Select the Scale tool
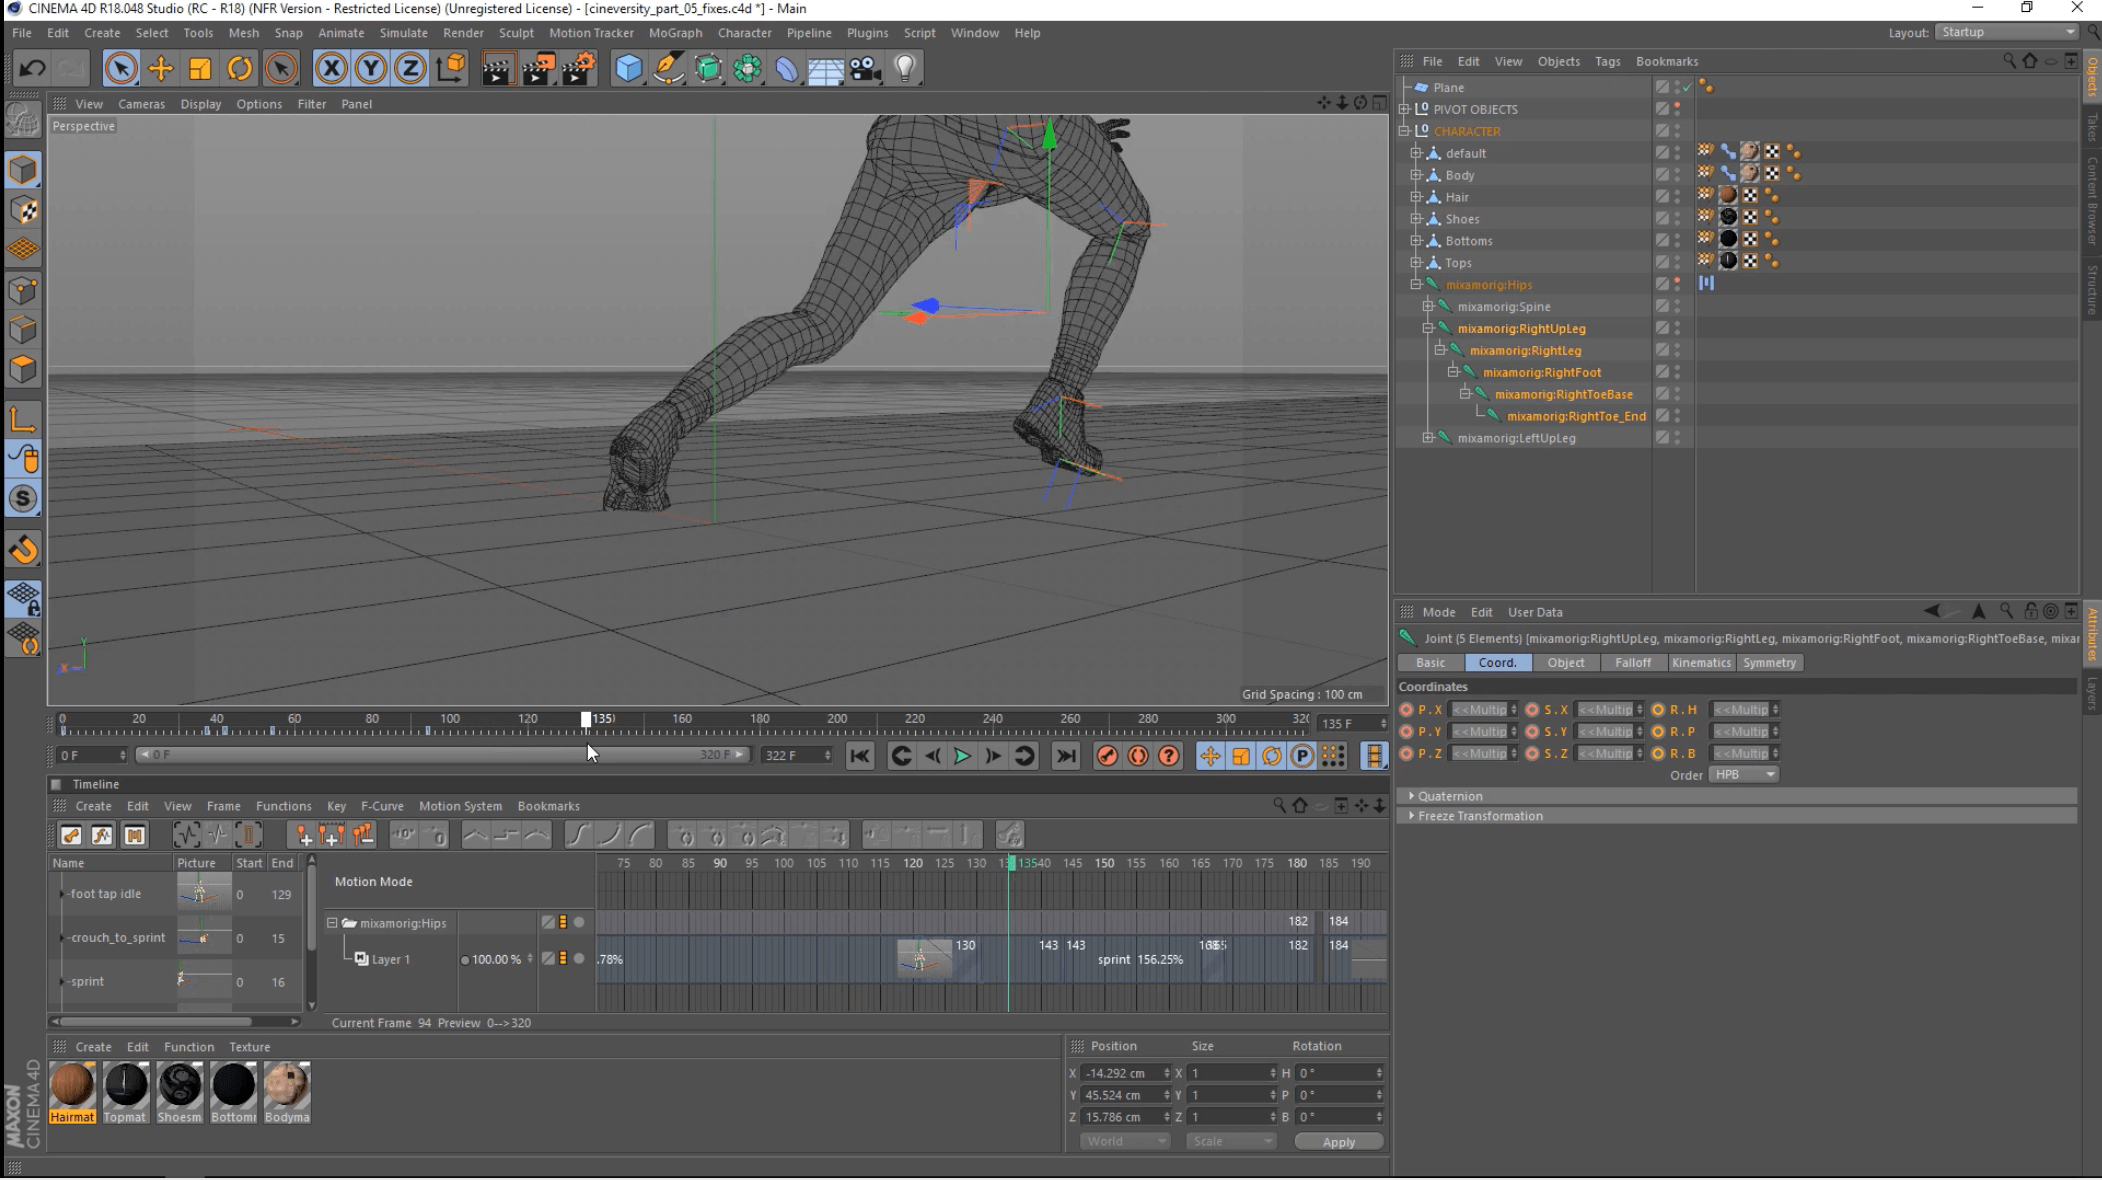 click(200, 68)
